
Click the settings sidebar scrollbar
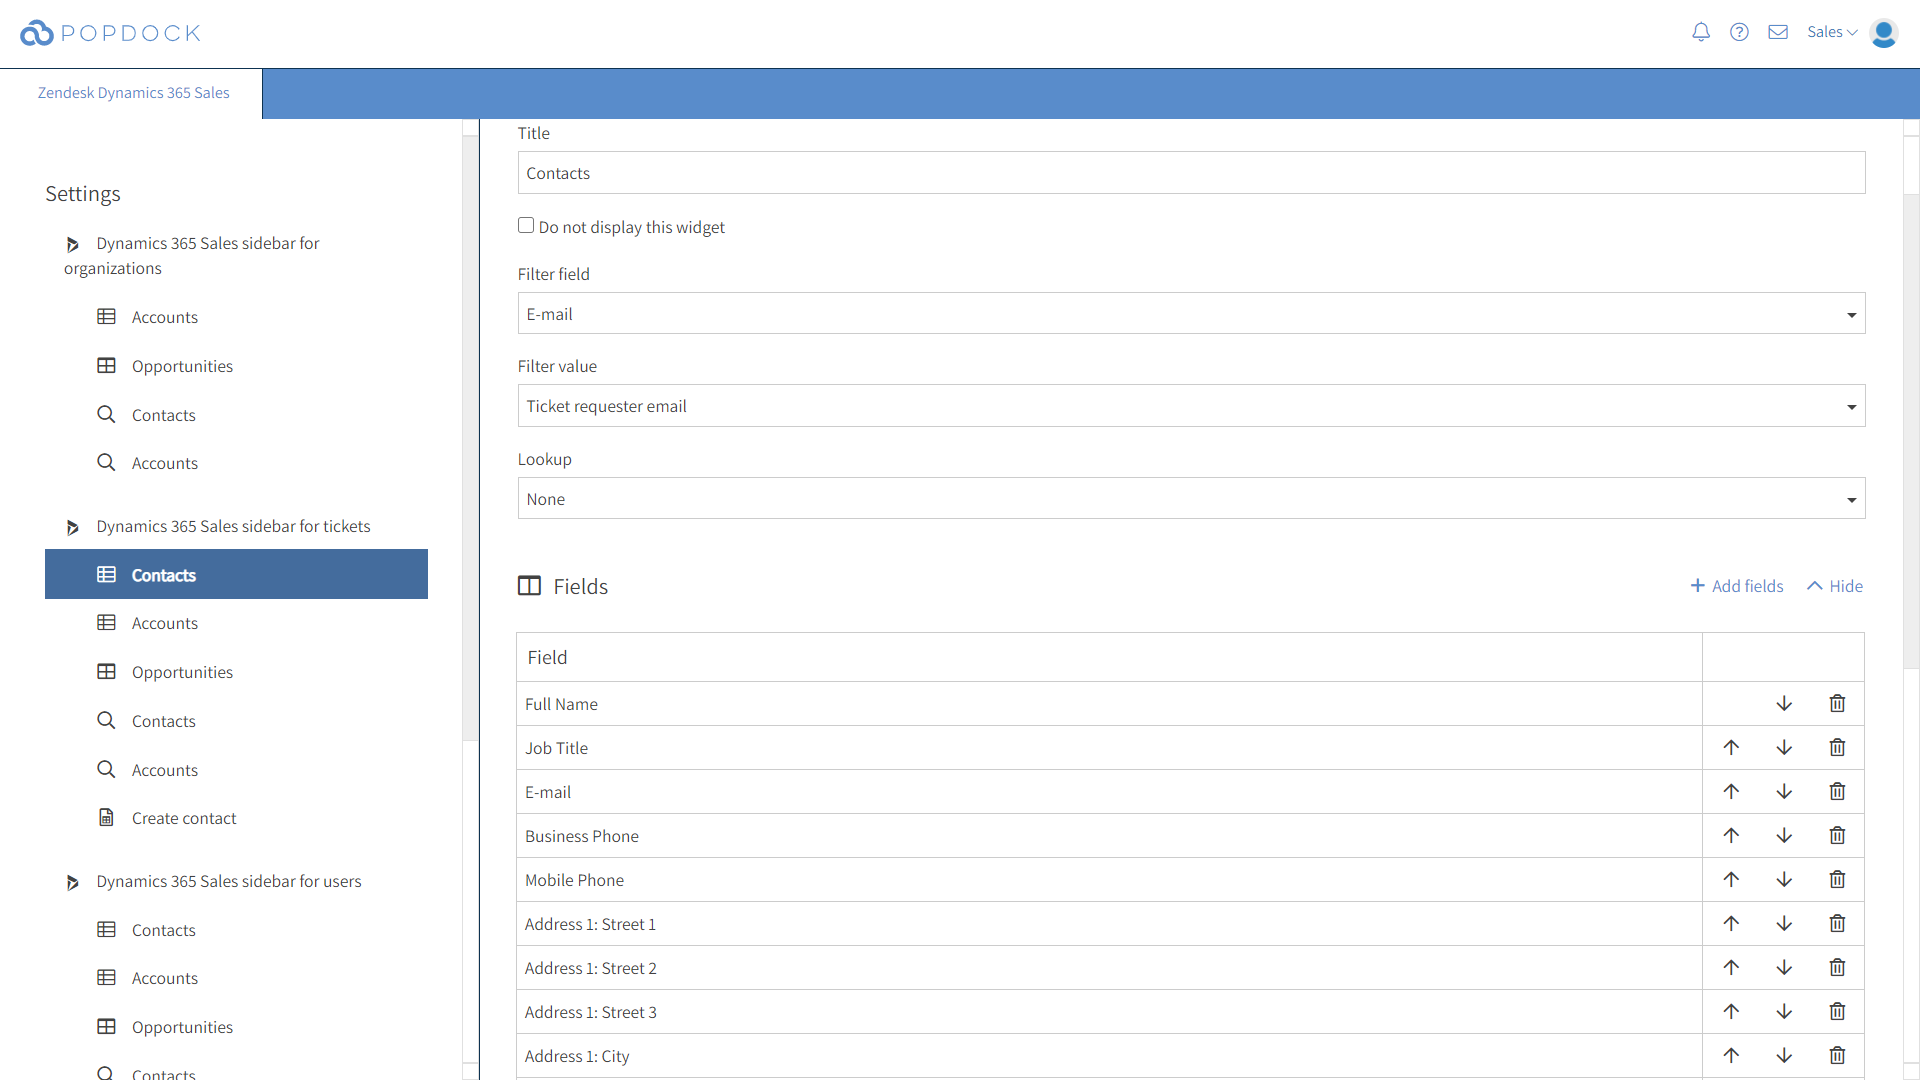(470, 438)
